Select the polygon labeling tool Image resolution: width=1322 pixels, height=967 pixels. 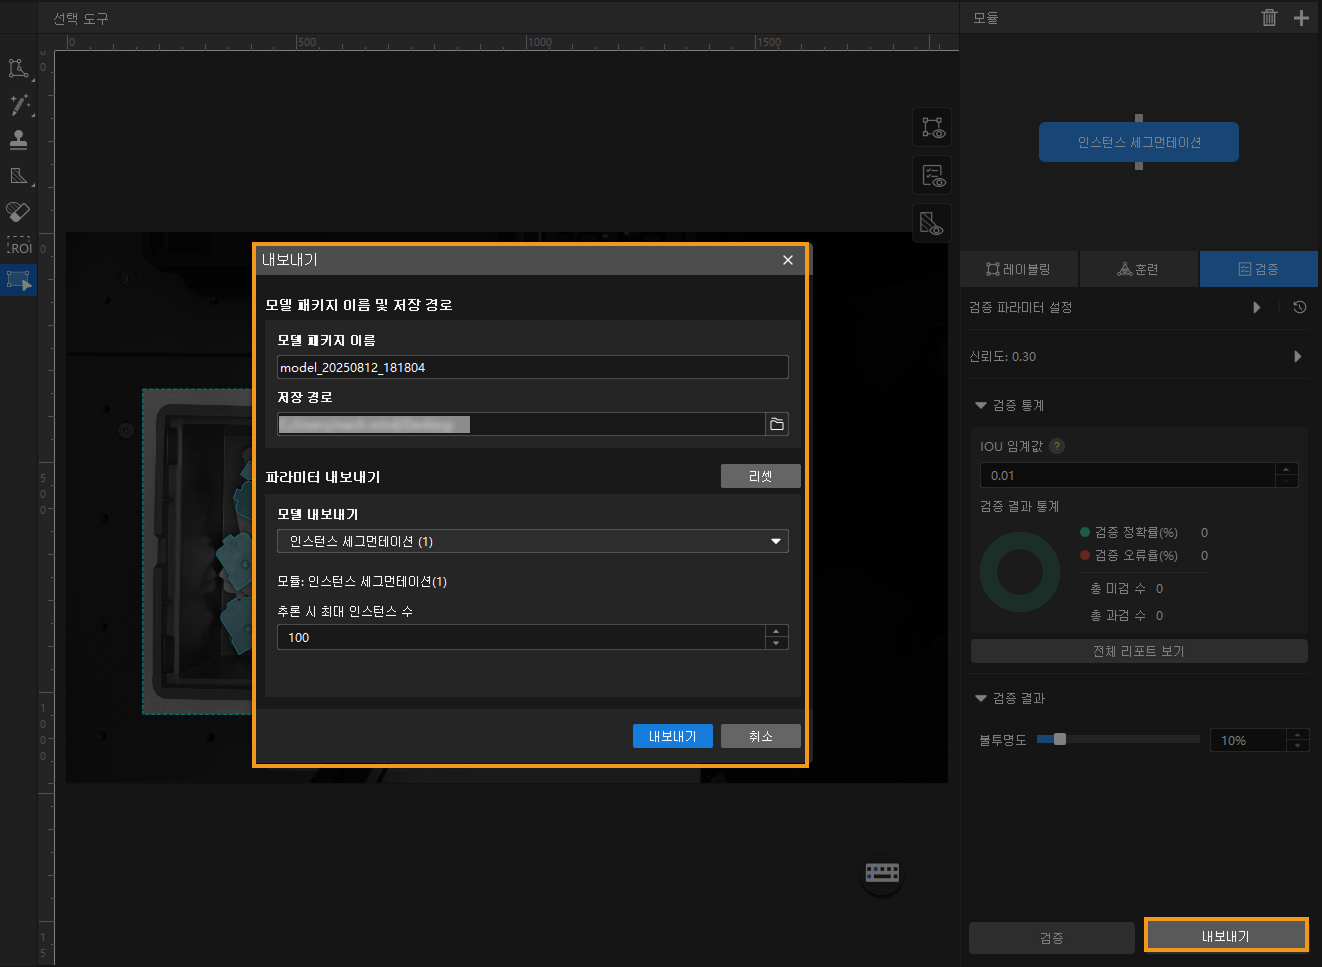click(18, 68)
